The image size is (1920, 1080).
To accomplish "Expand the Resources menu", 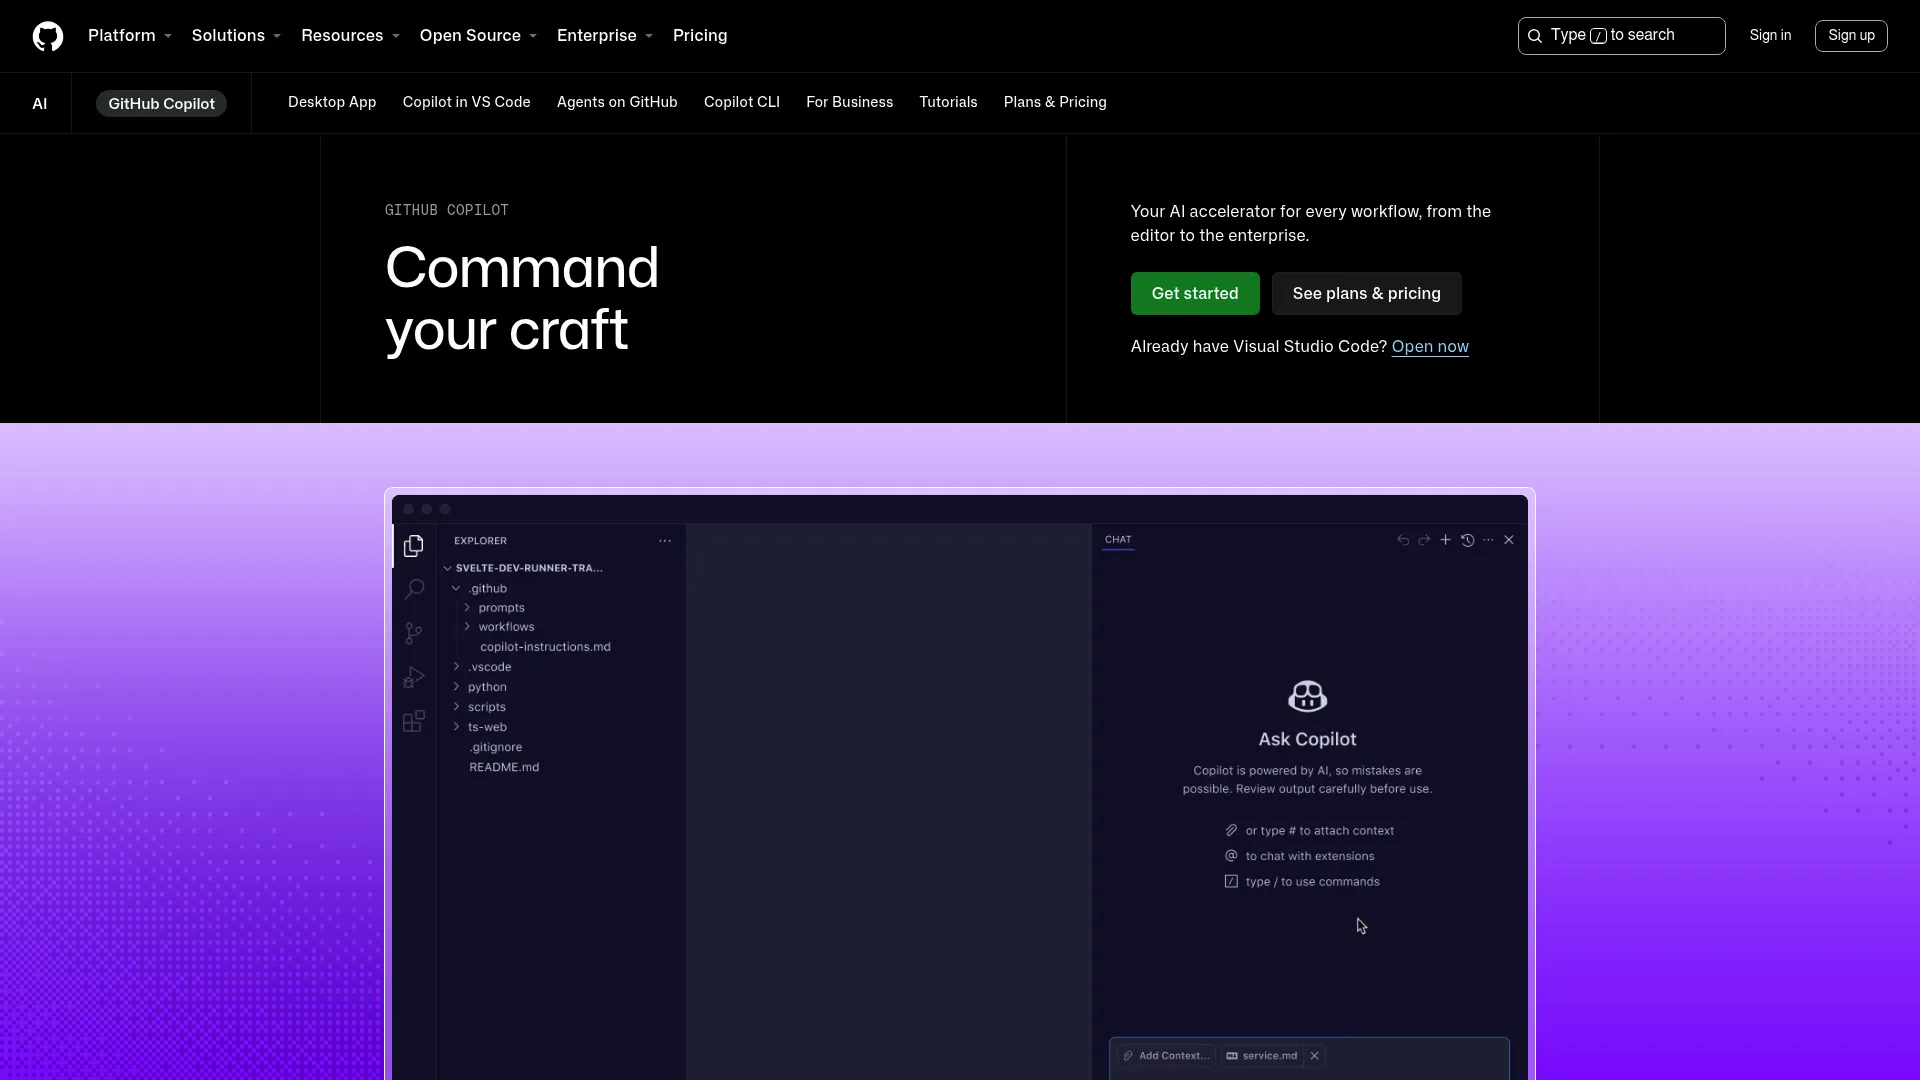I will [x=350, y=36].
